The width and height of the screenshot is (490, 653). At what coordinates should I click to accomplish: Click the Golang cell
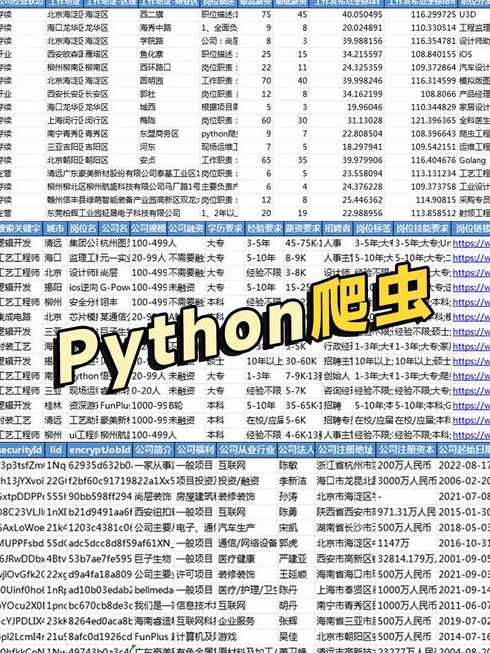(x=473, y=160)
